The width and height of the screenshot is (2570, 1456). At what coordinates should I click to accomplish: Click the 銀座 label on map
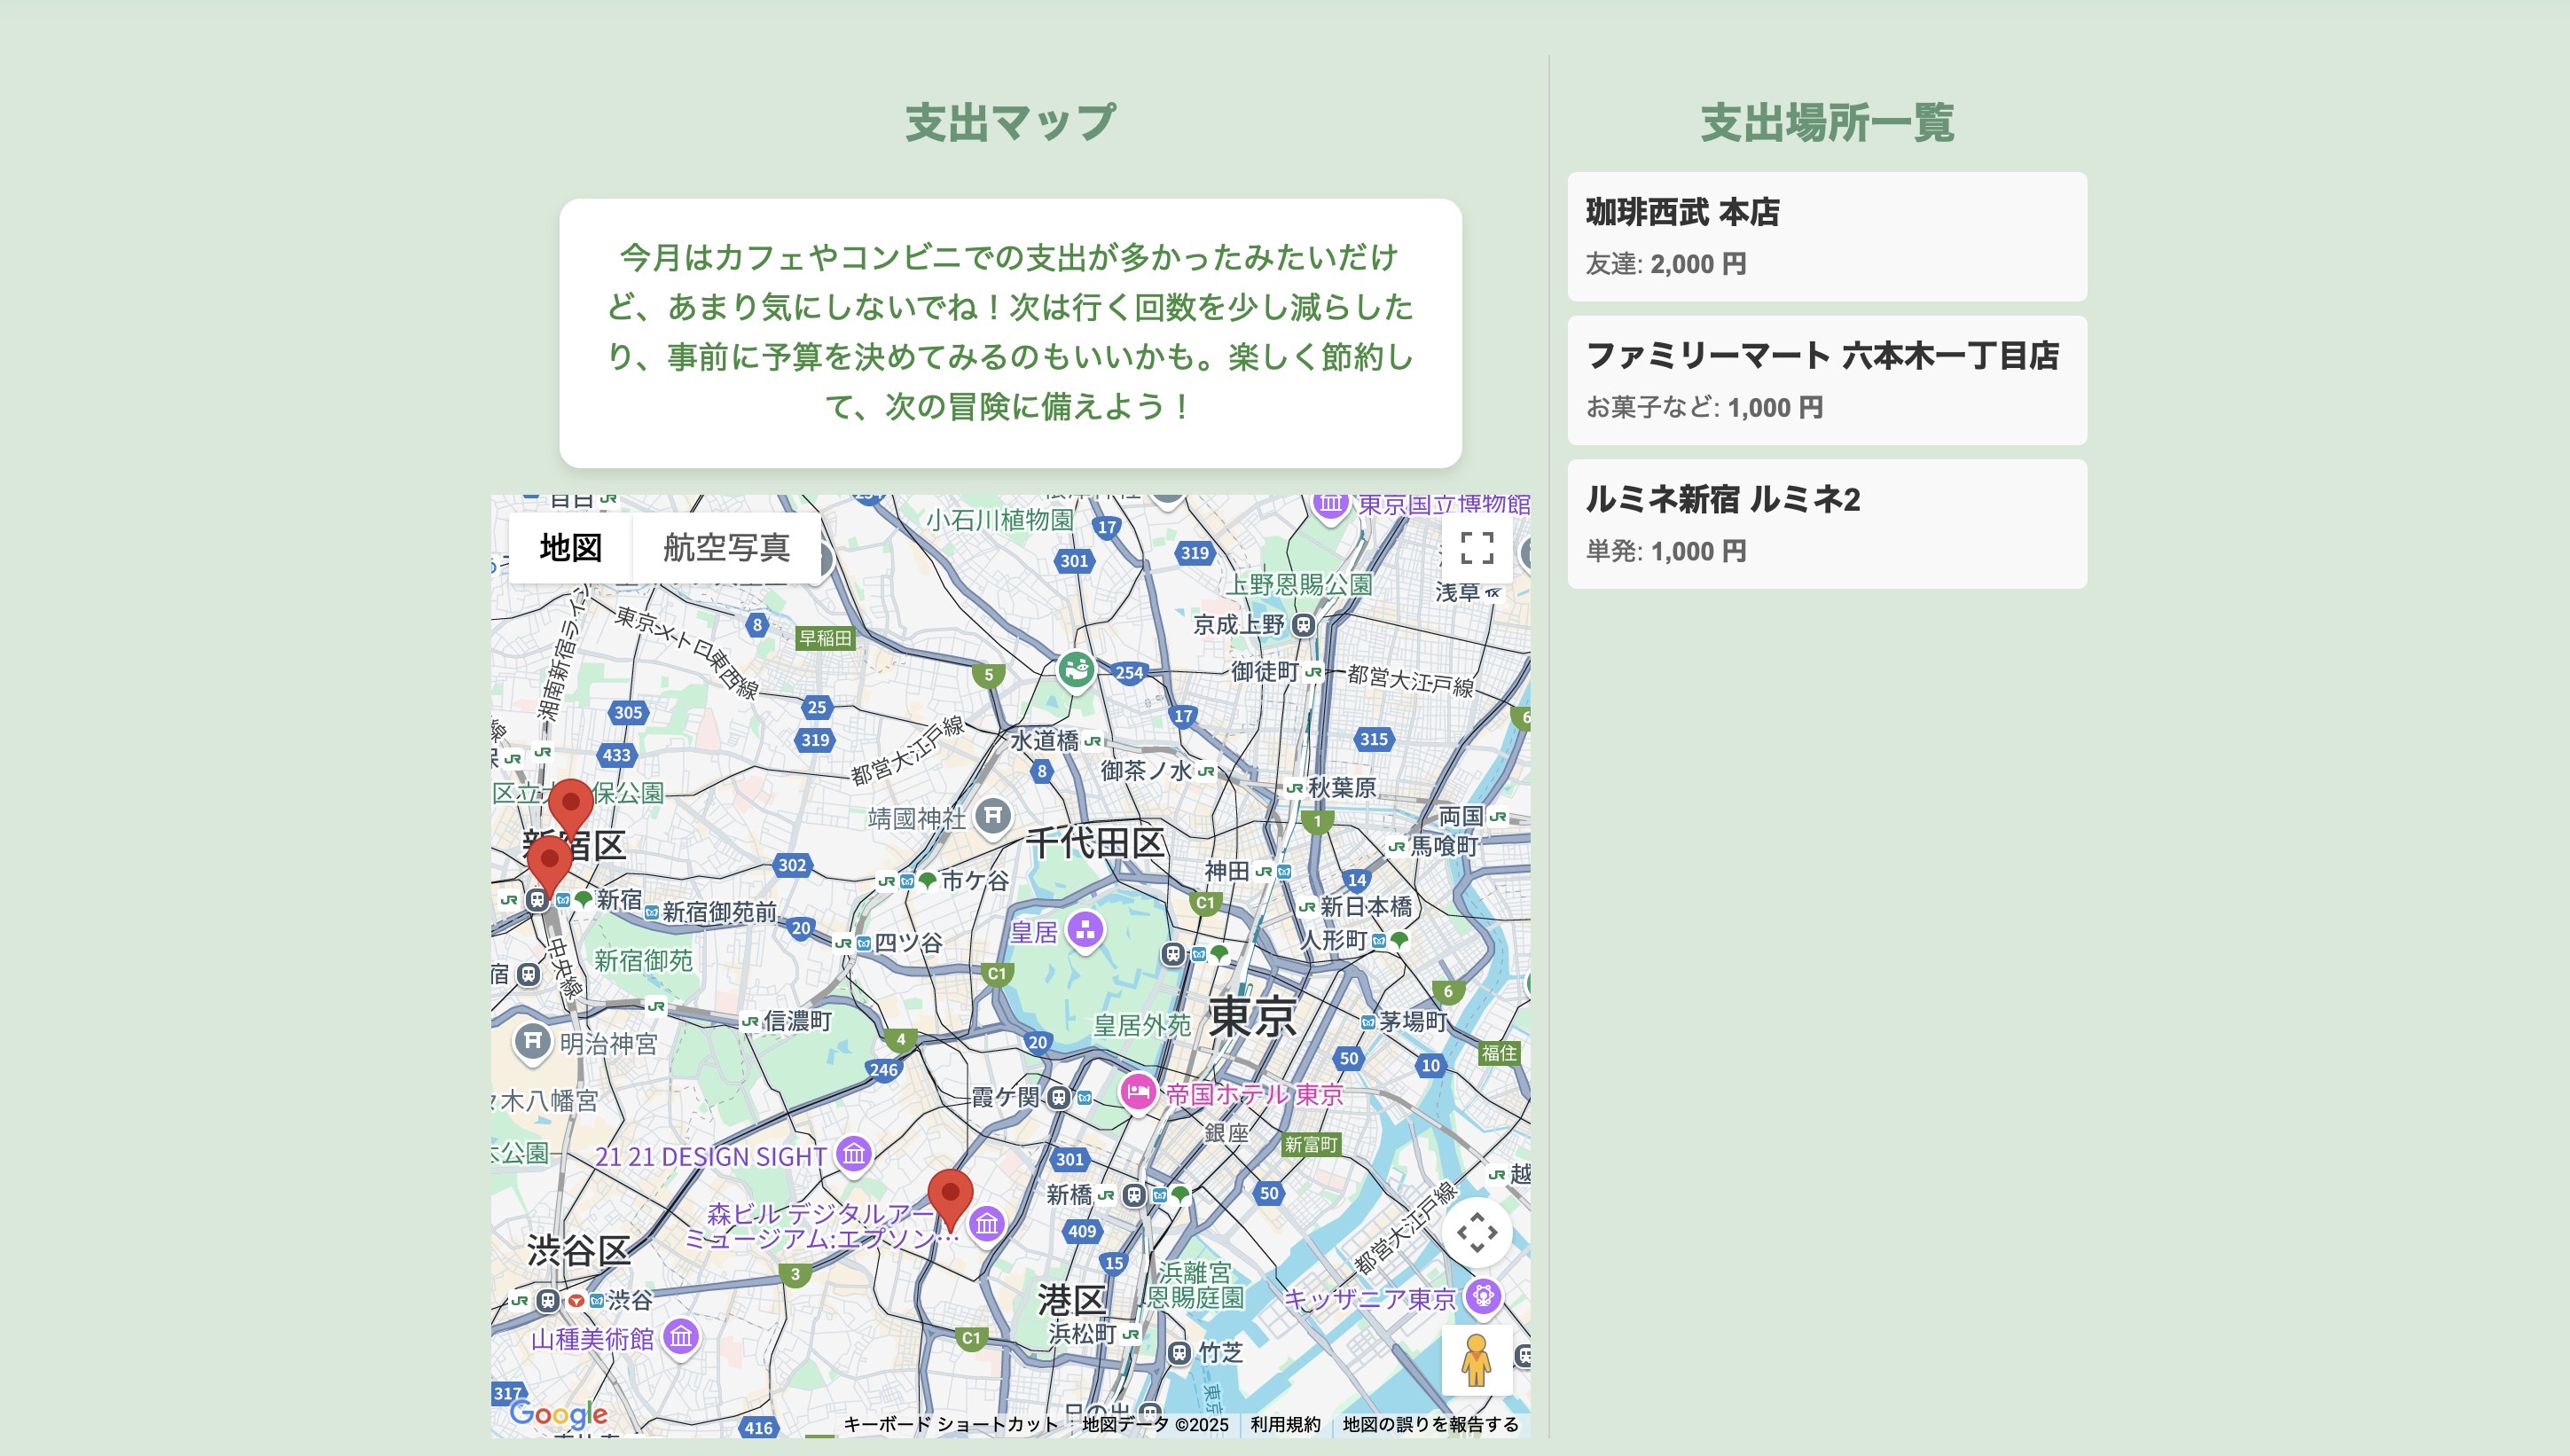coord(1226,1133)
